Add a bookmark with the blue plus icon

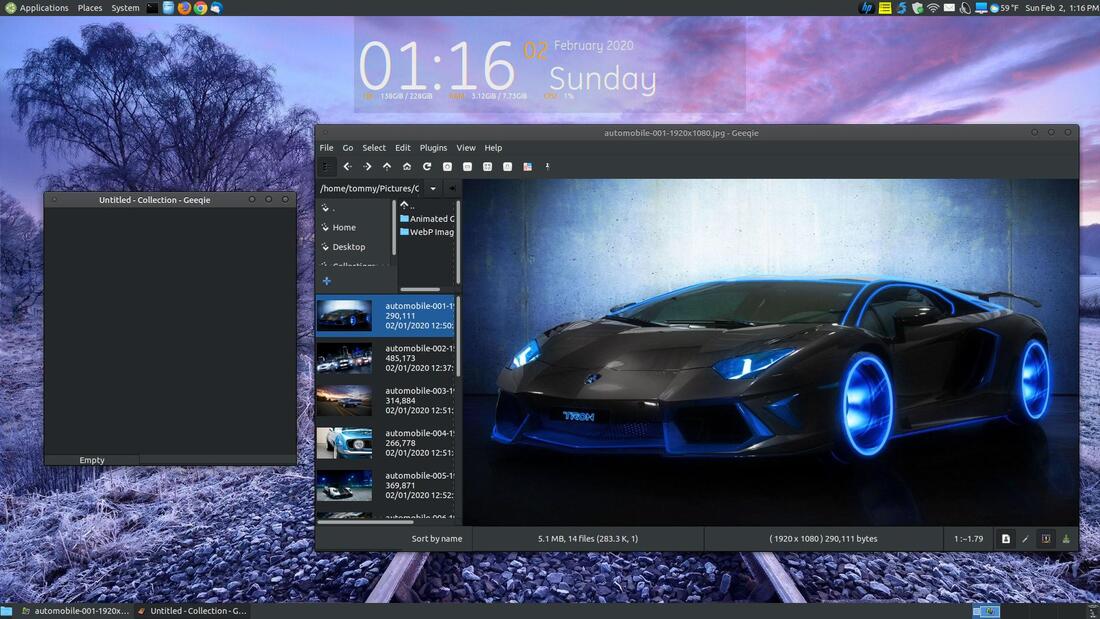click(327, 281)
